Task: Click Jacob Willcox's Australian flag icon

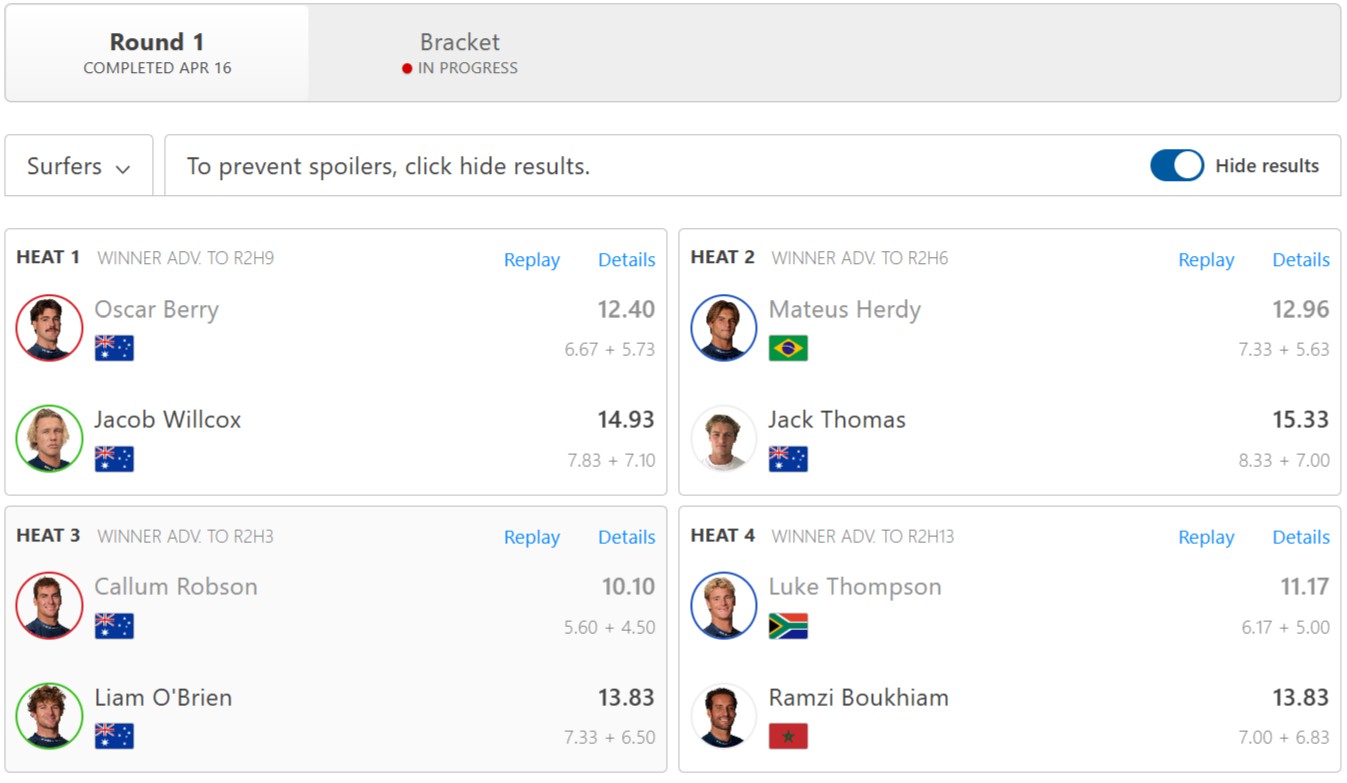Action: pyautogui.click(x=114, y=459)
